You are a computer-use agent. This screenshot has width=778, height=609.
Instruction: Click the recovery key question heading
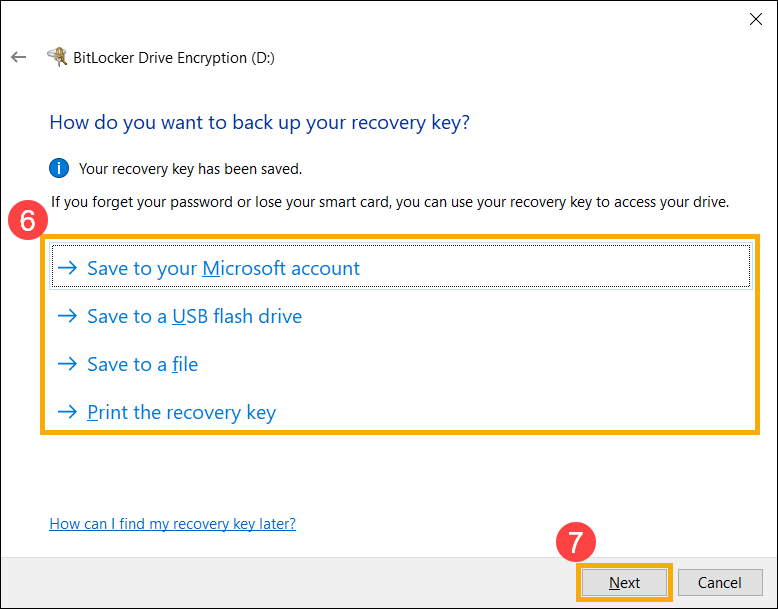(259, 123)
